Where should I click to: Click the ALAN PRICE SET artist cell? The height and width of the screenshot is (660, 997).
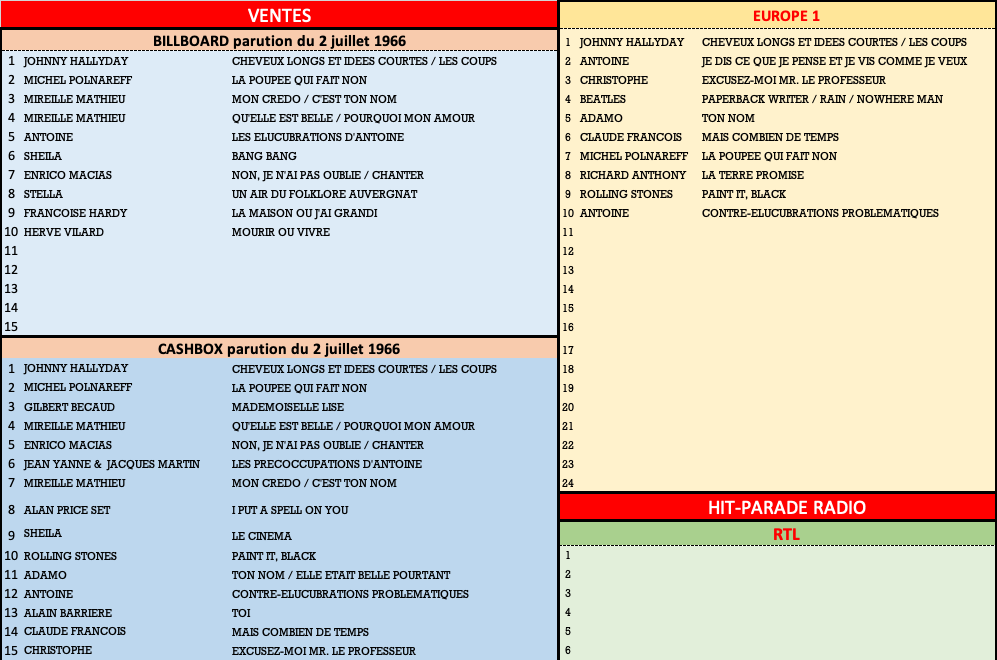pyautogui.click(x=67, y=511)
